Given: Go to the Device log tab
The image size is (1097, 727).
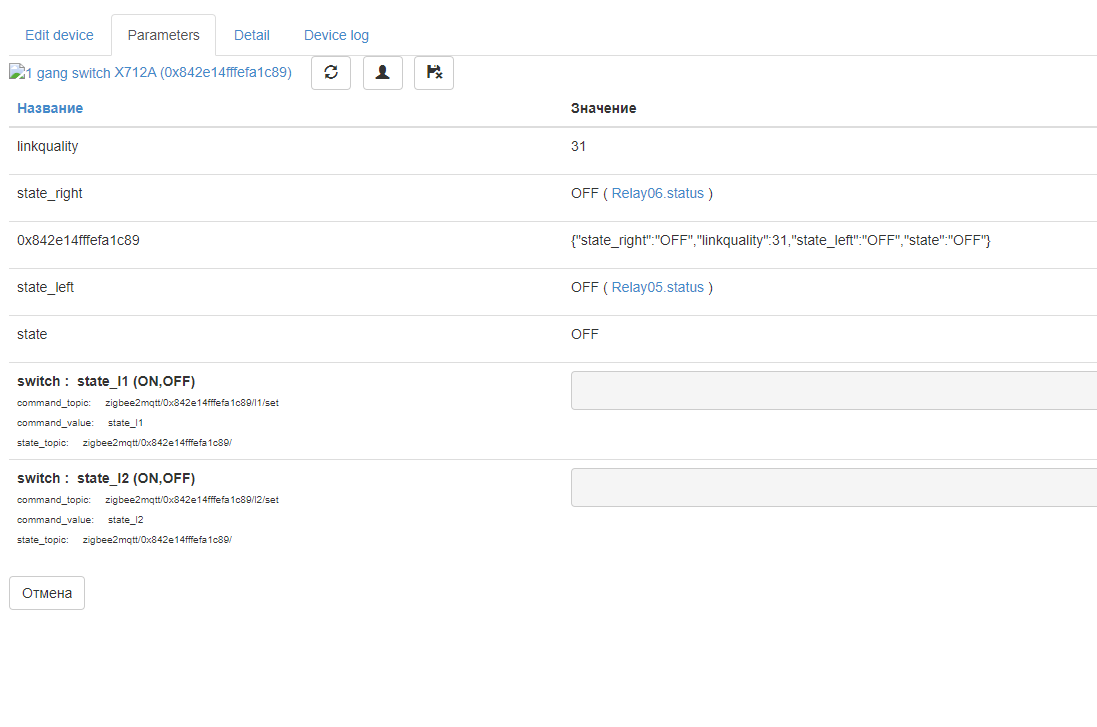Looking at the screenshot, I should [336, 35].
